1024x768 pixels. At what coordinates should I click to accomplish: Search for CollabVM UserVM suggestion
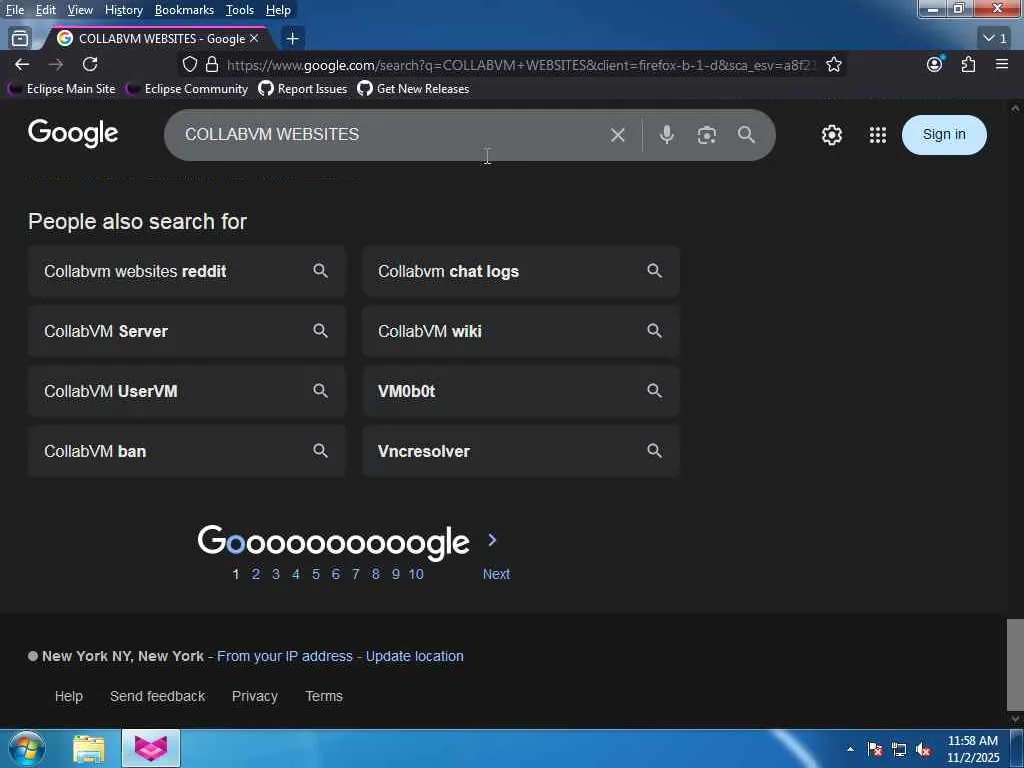pos(186,391)
